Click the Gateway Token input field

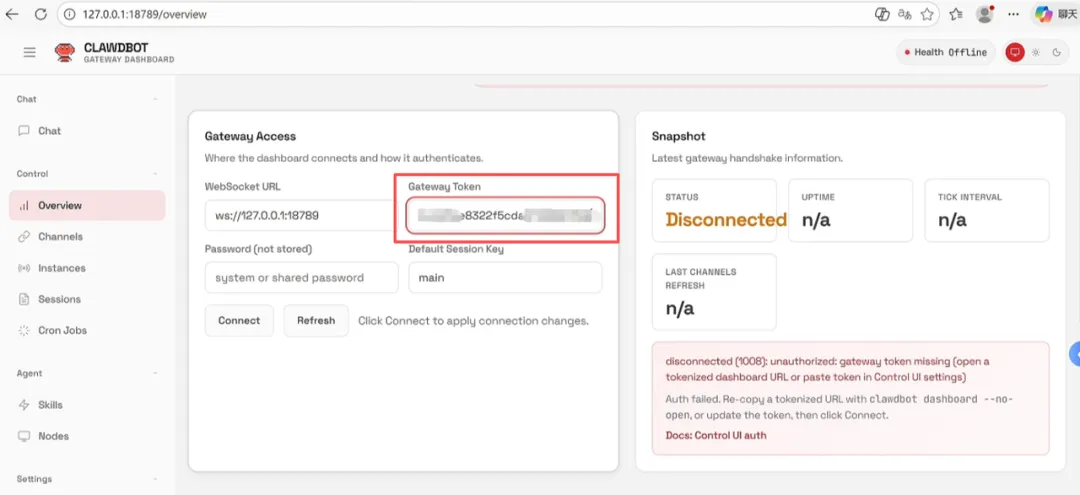click(x=505, y=215)
